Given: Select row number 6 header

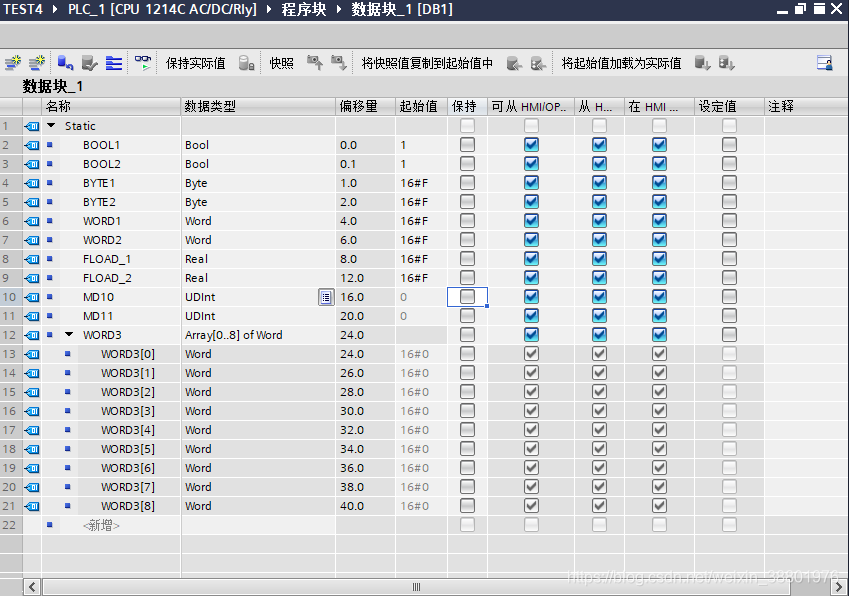Looking at the screenshot, I should (11, 221).
